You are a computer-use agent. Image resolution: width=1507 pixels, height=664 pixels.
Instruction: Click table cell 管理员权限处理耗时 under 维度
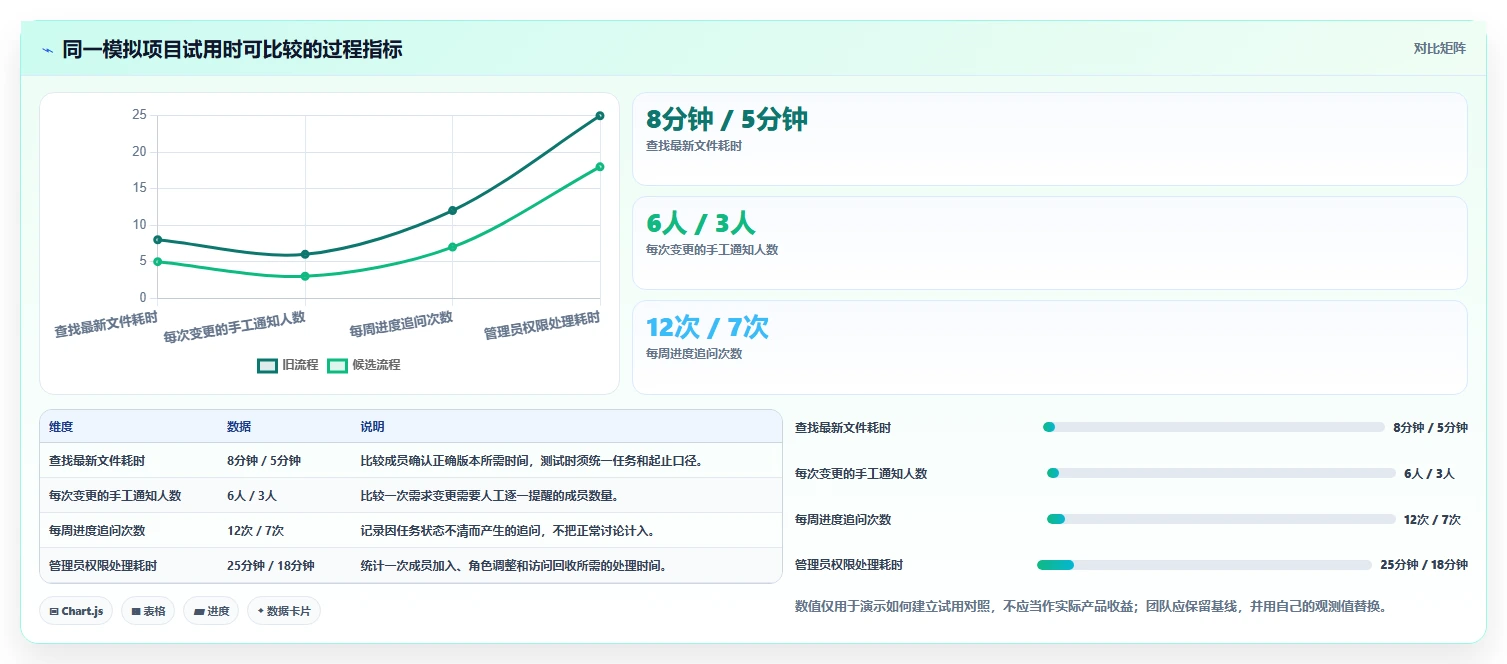coord(103,566)
